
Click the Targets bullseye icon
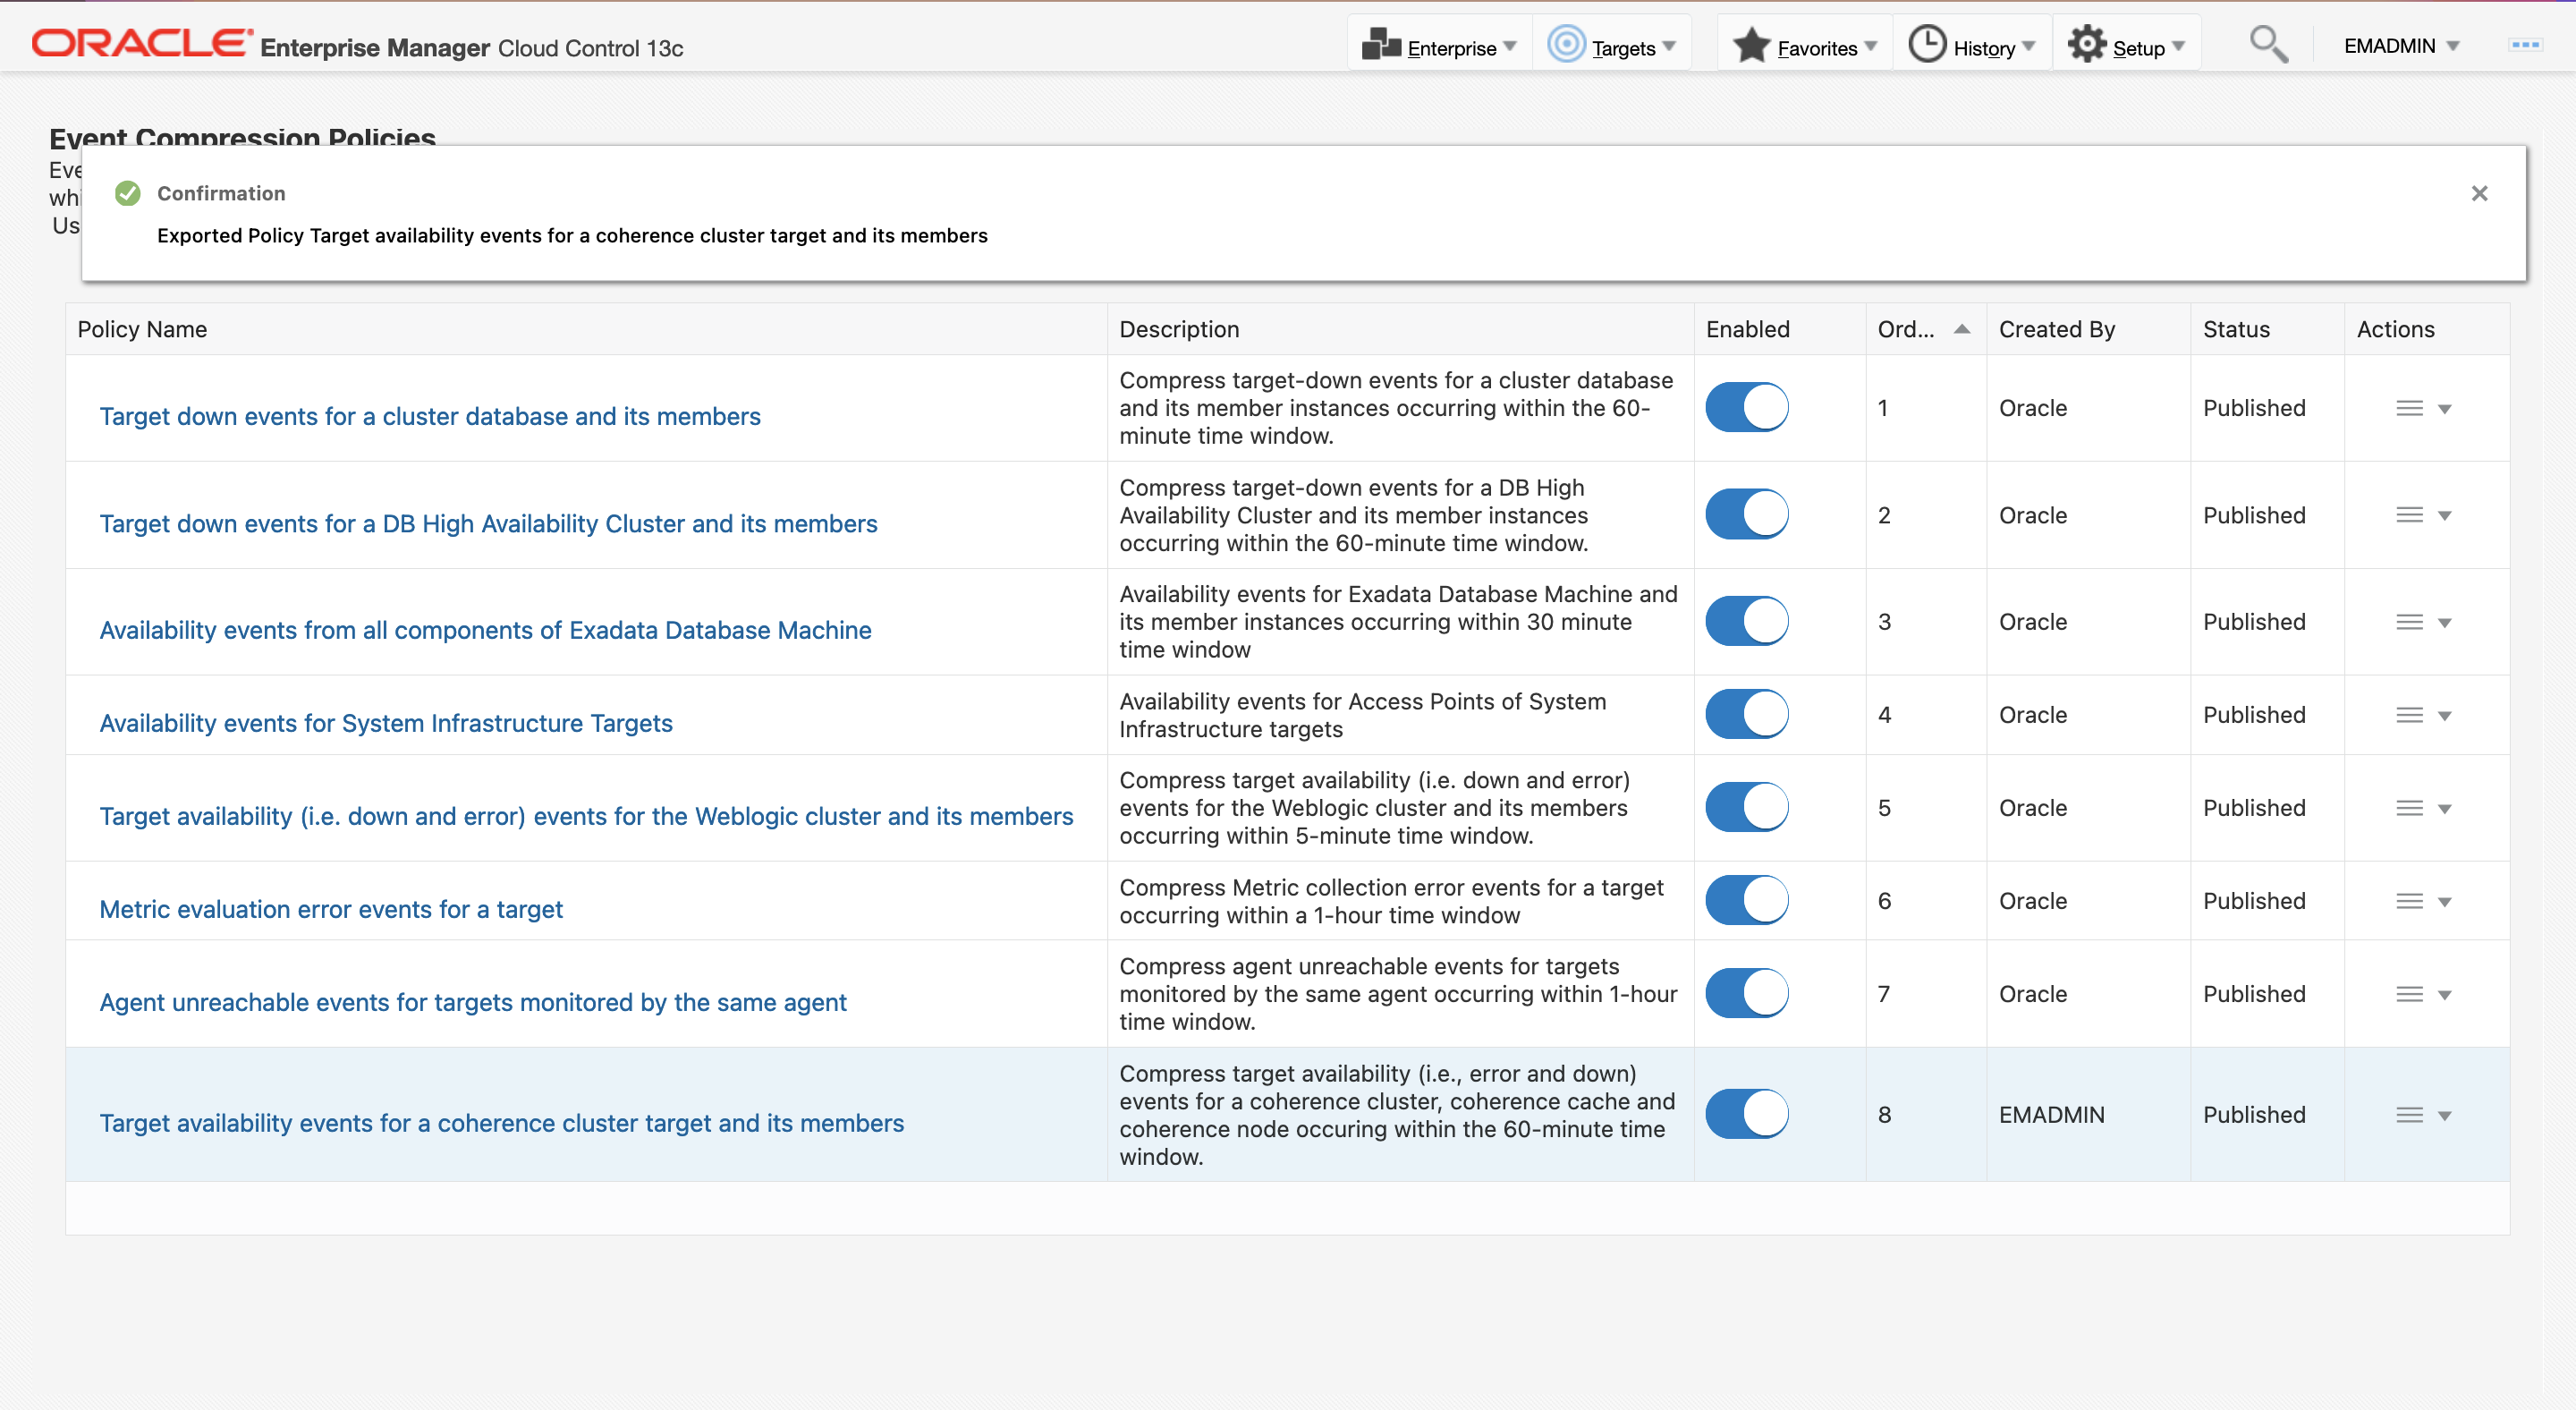[1566, 45]
